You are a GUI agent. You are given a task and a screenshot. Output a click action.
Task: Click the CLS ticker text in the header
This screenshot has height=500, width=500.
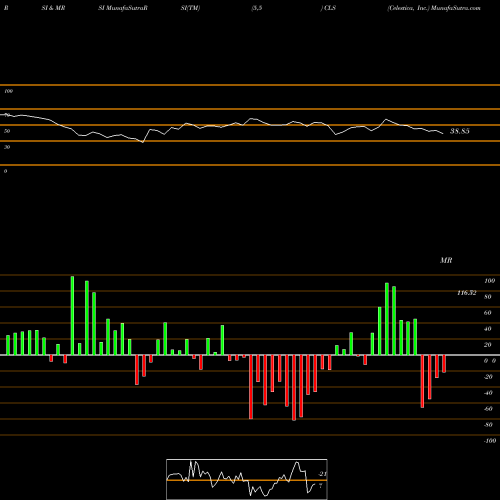[x=330, y=8]
